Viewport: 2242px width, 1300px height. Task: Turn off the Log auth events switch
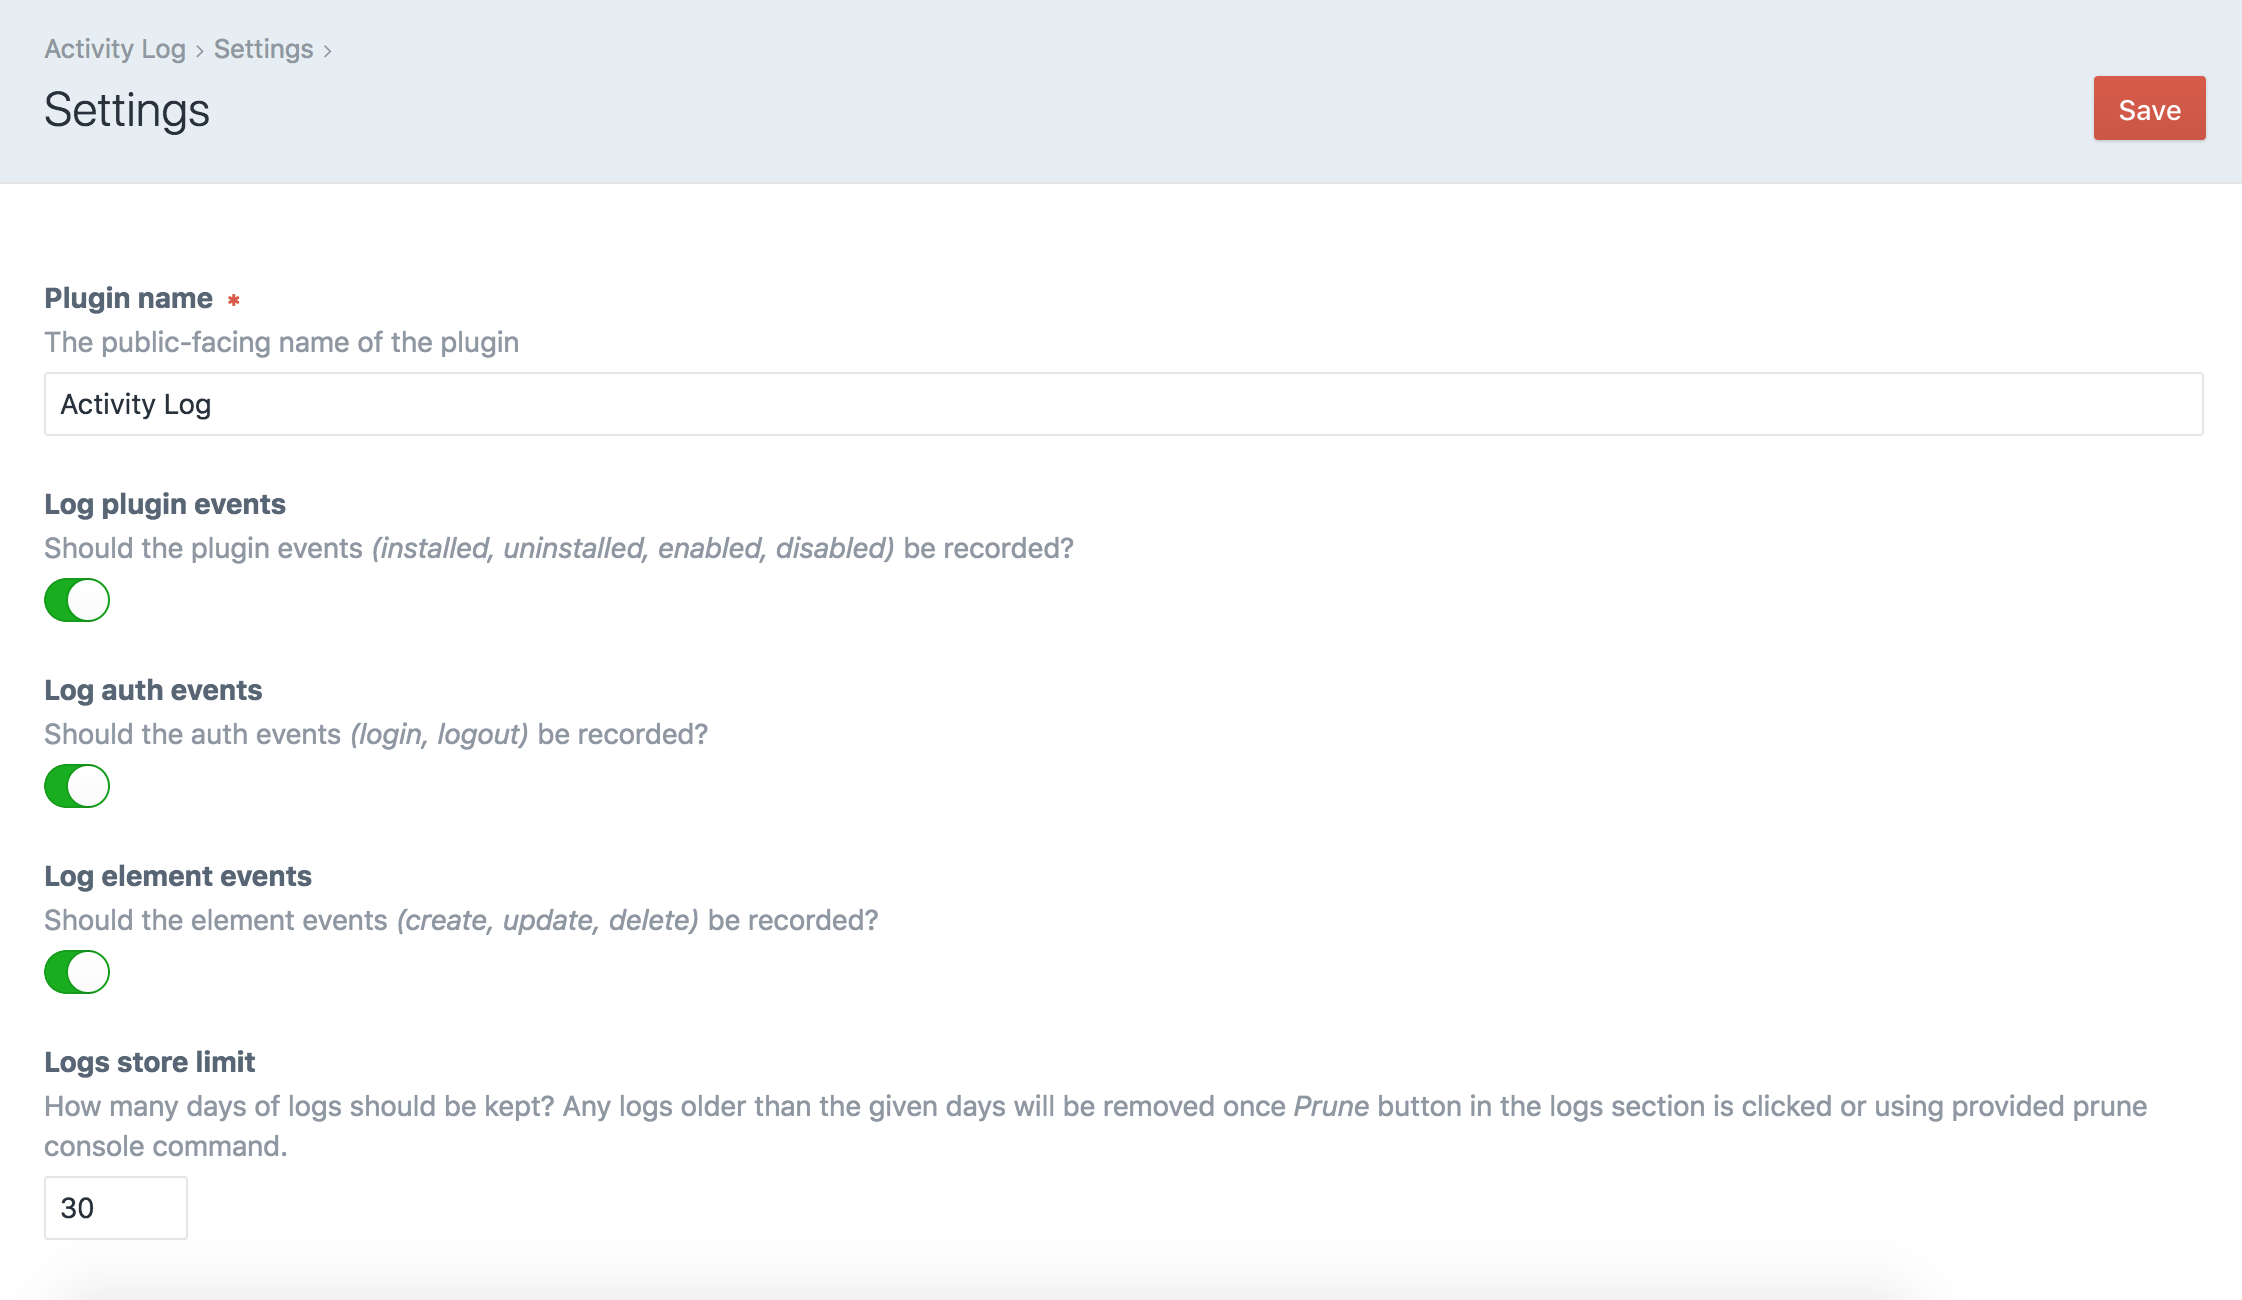77,786
